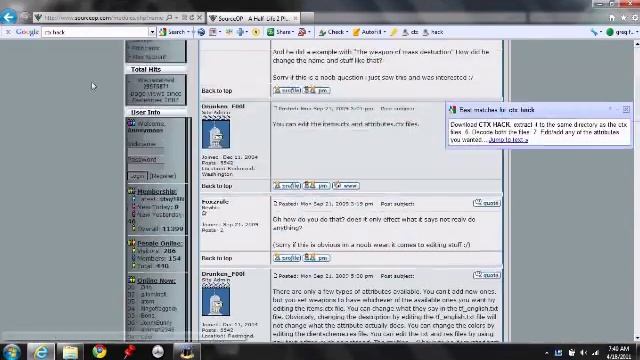
Task: Click the Google toolbar search box
Action: (96, 32)
